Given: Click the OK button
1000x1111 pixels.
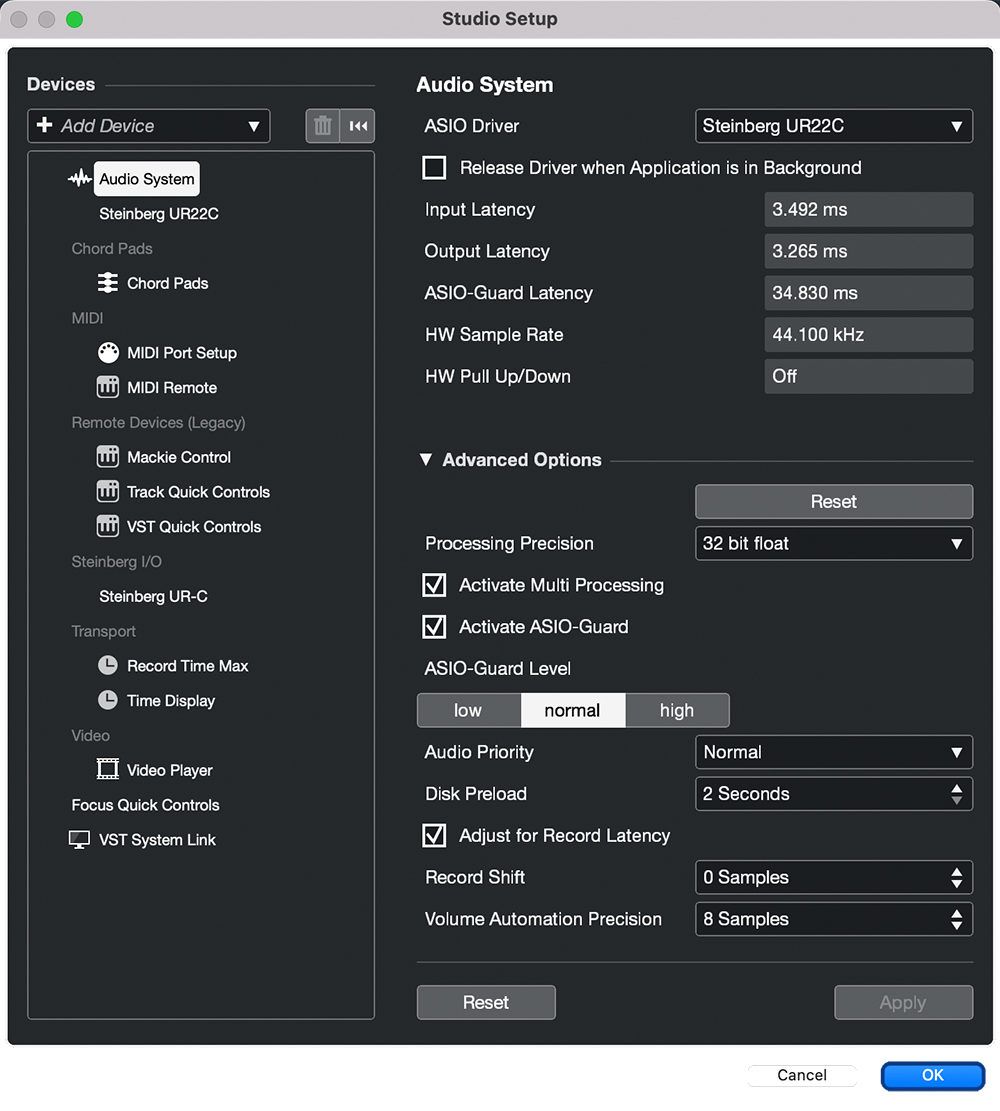Looking at the screenshot, I should tap(932, 1075).
